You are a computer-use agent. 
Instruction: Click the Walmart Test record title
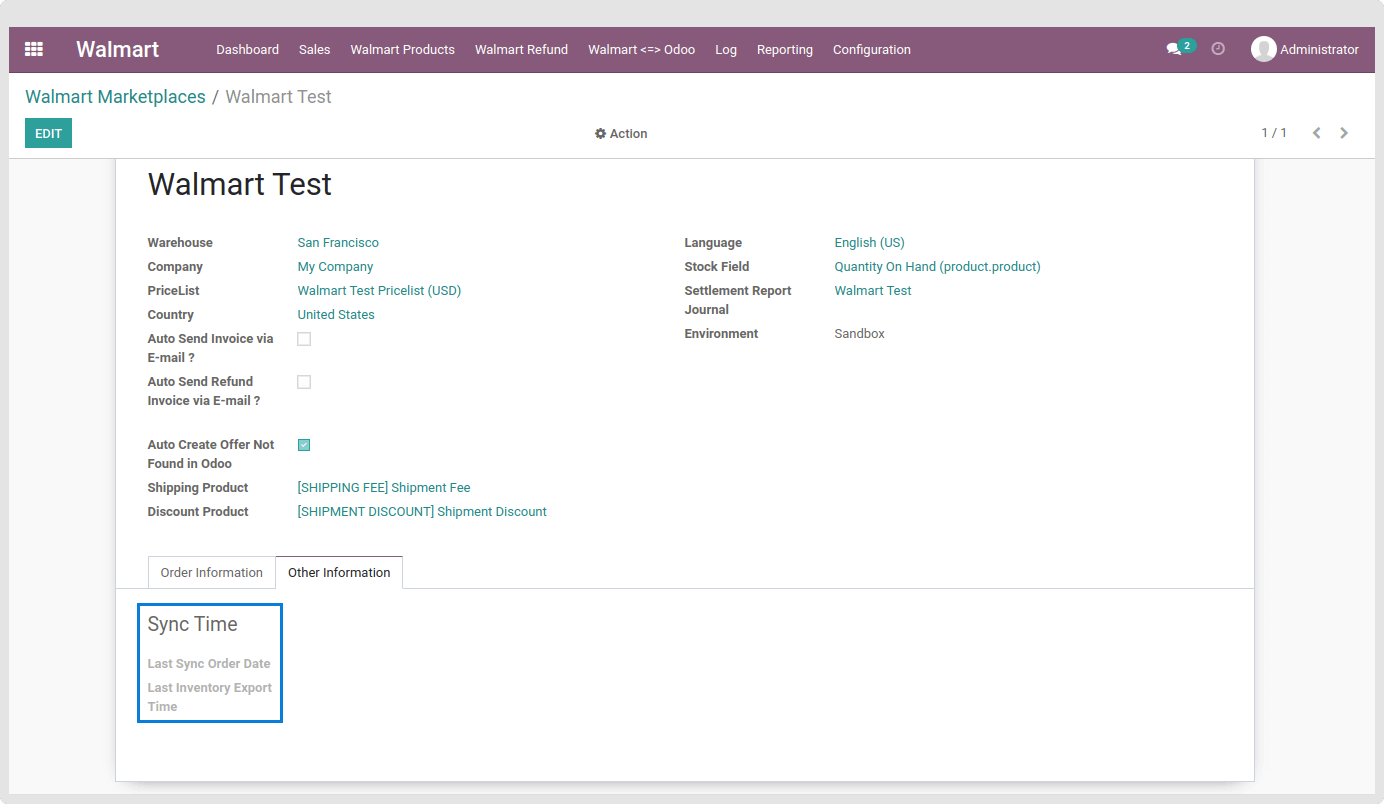[x=240, y=184]
